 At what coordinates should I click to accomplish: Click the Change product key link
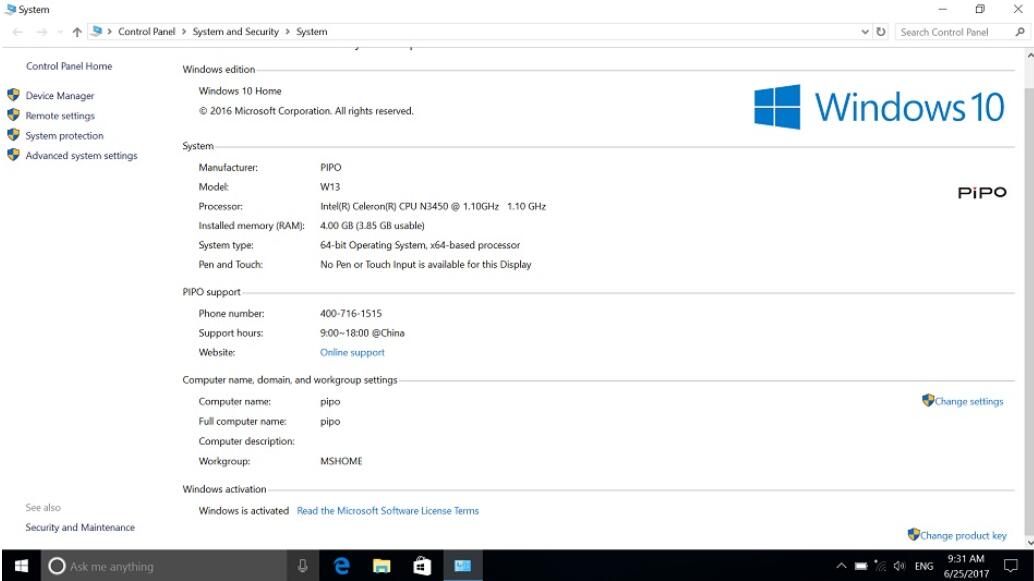pos(963,535)
